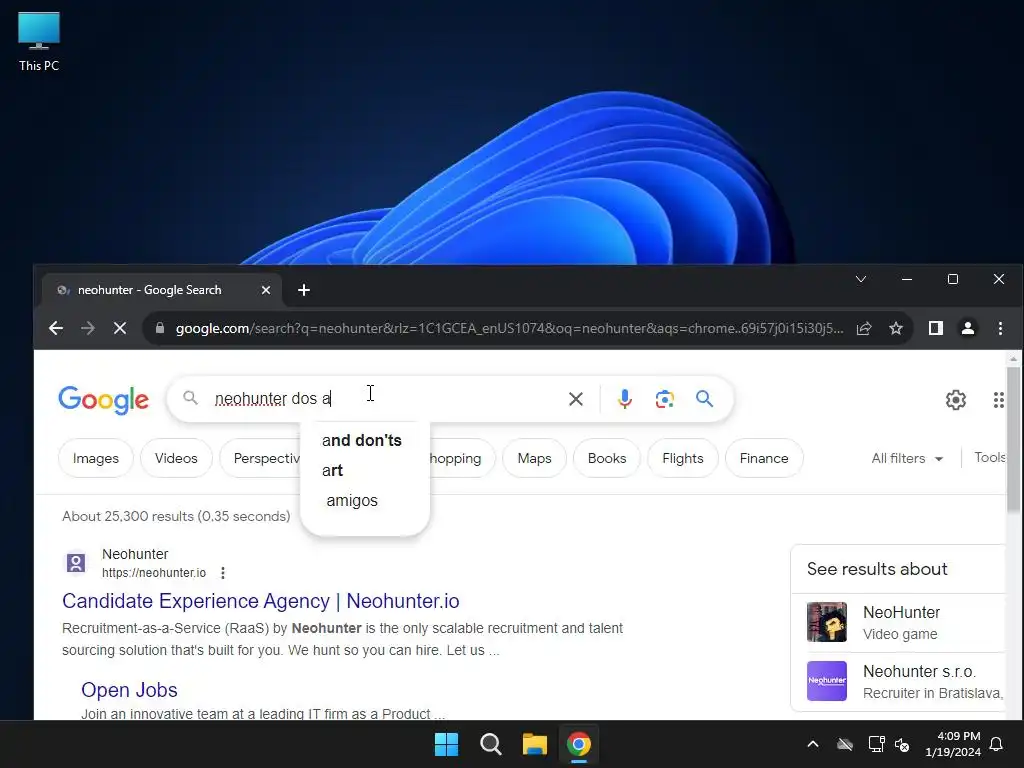Open Windows taskbar search
This screenshot has width=1024, height=768.
pyautogui.click(x=490, y=744)
